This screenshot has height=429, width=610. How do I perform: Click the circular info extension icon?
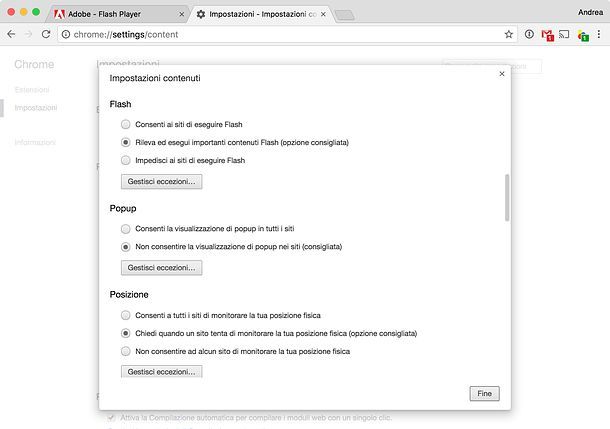[529, 34]
